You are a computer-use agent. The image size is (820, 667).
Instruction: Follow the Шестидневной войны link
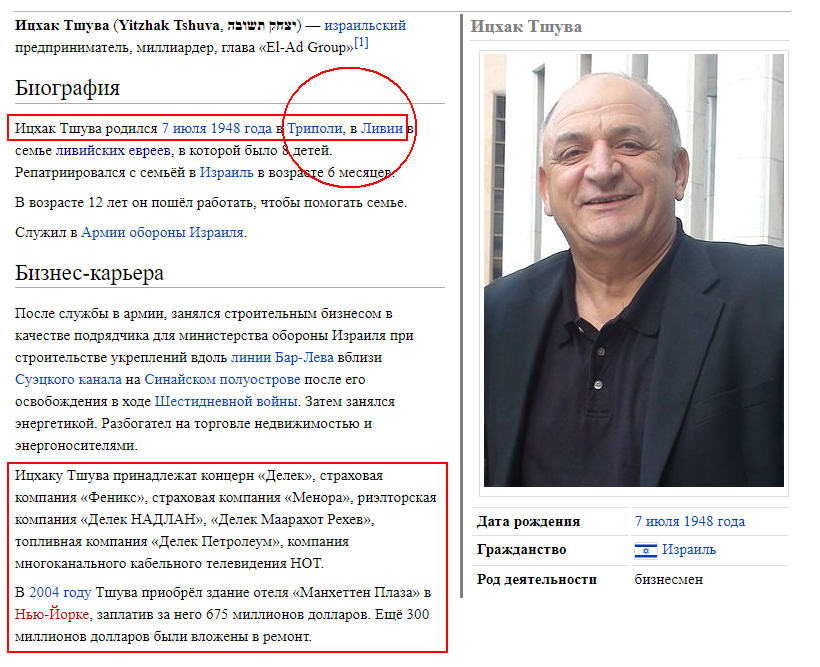point(226,402)
